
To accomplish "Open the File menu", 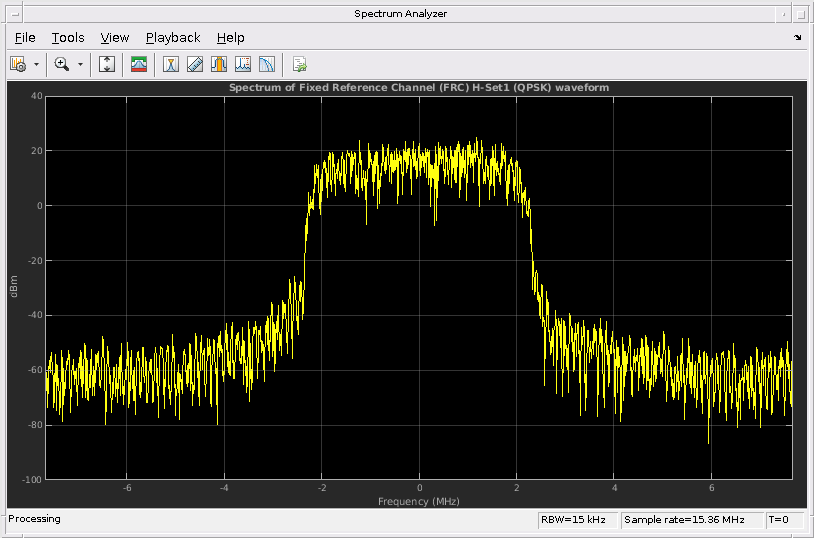I will point(25,38).
